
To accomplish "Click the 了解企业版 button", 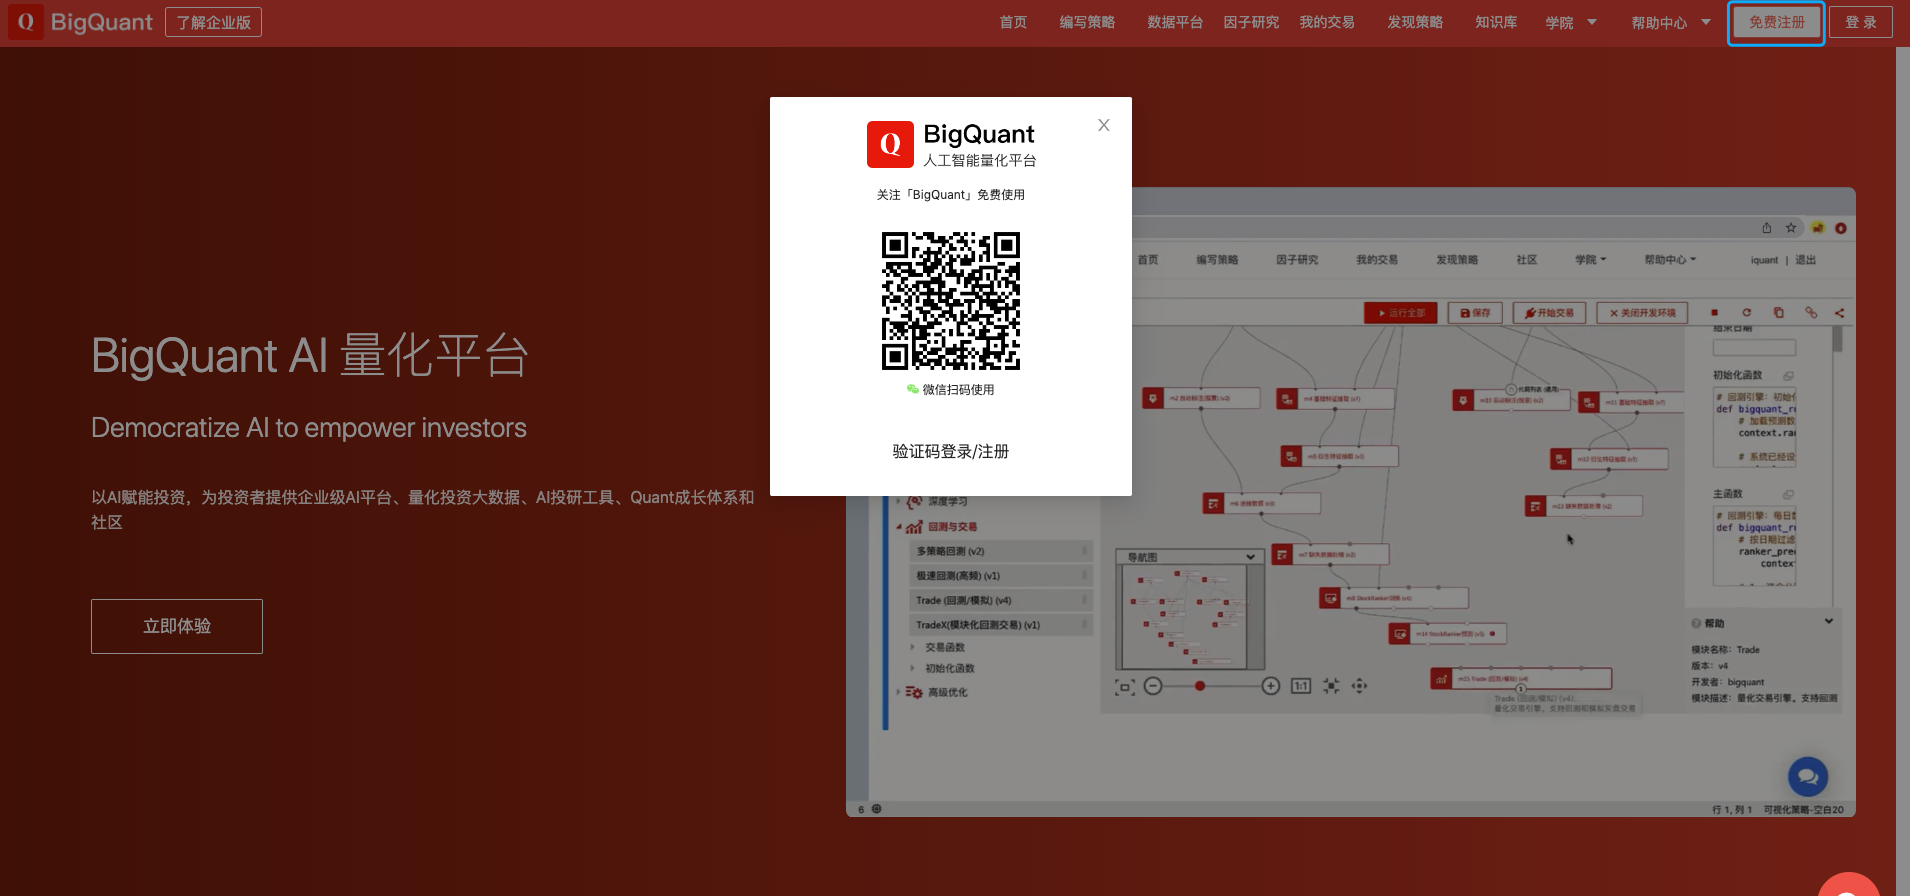I will click(x=213, y=22).
